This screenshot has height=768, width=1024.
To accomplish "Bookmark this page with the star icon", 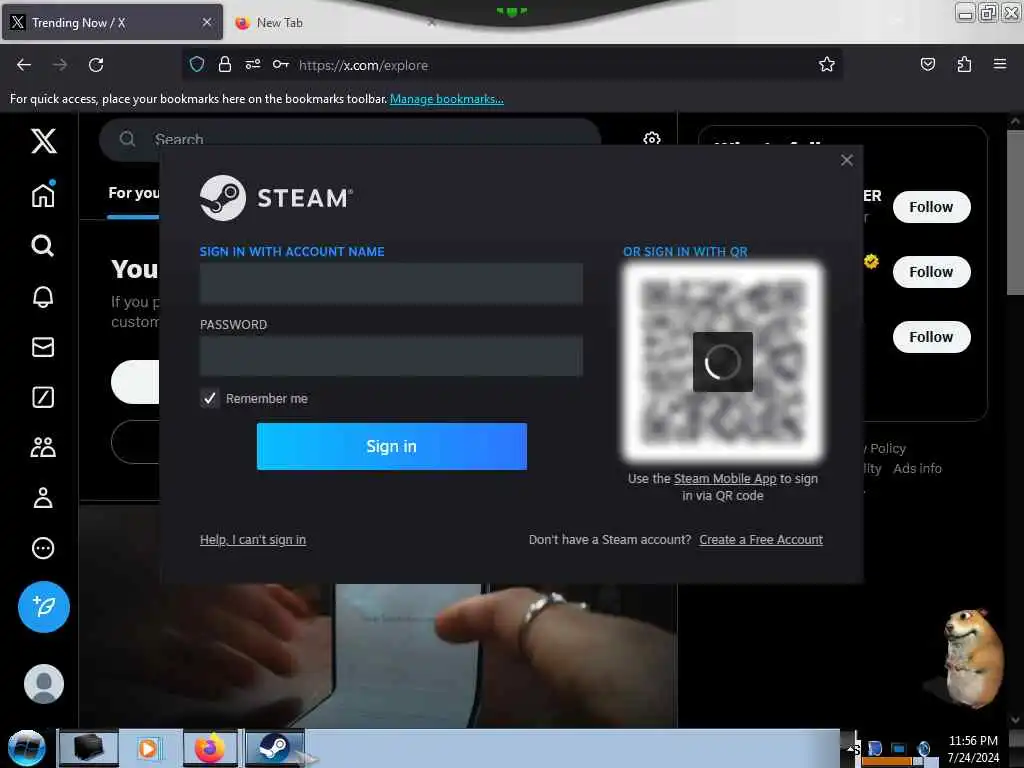I will [x=827, y=64].
